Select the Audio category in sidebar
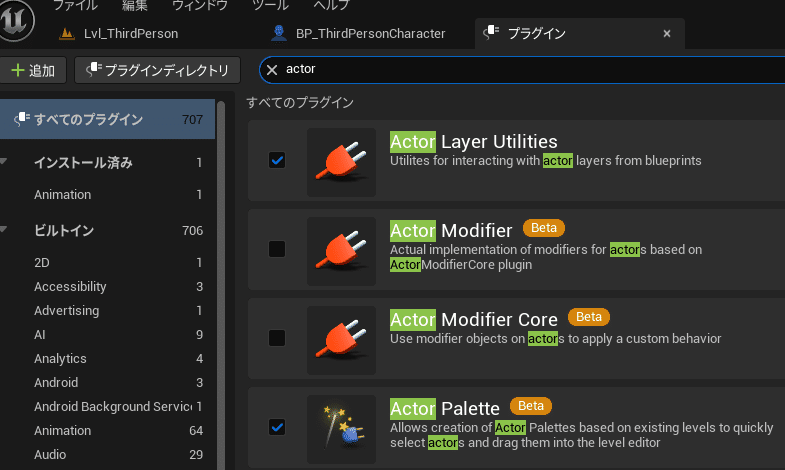The image size is (785, 470). [118, 454]
